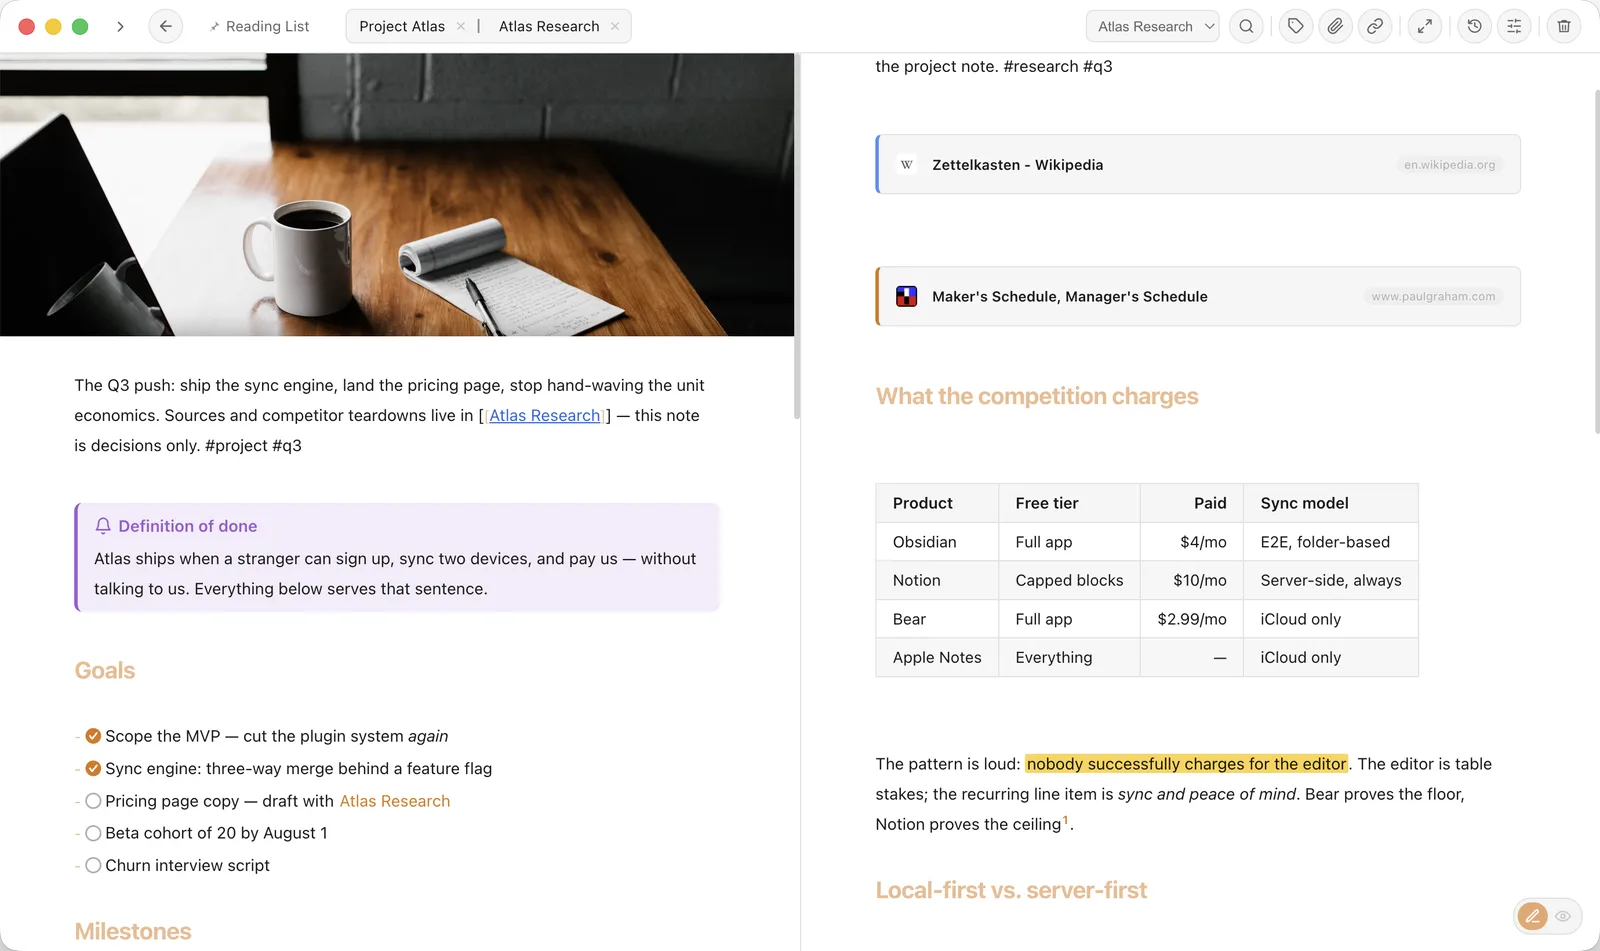The width and height of the screenshot is (1600, 951).
Task: Click the Goals heading
Action: pyautogui.click(x=105, y=671)
